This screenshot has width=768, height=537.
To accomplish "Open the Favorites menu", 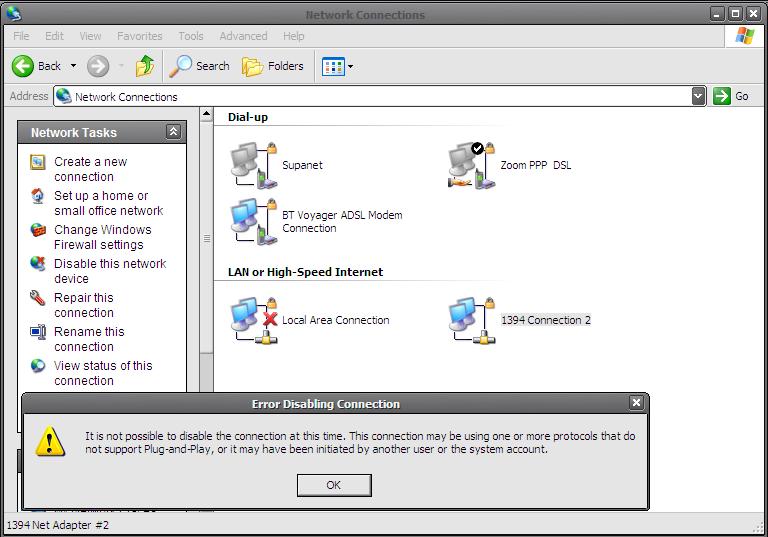I will pyautogui.click(x=140, y=36).
